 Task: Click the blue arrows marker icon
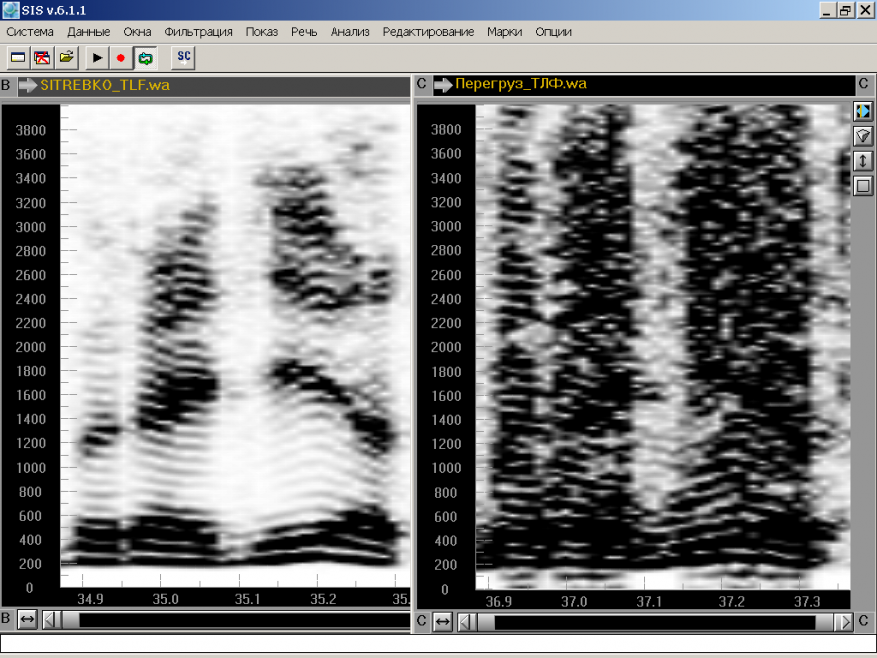pyautogui.click(x=863, y=110)
